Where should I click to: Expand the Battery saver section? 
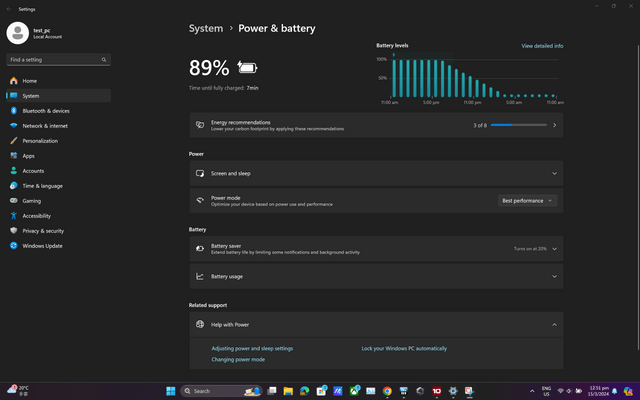click(554, 249)
